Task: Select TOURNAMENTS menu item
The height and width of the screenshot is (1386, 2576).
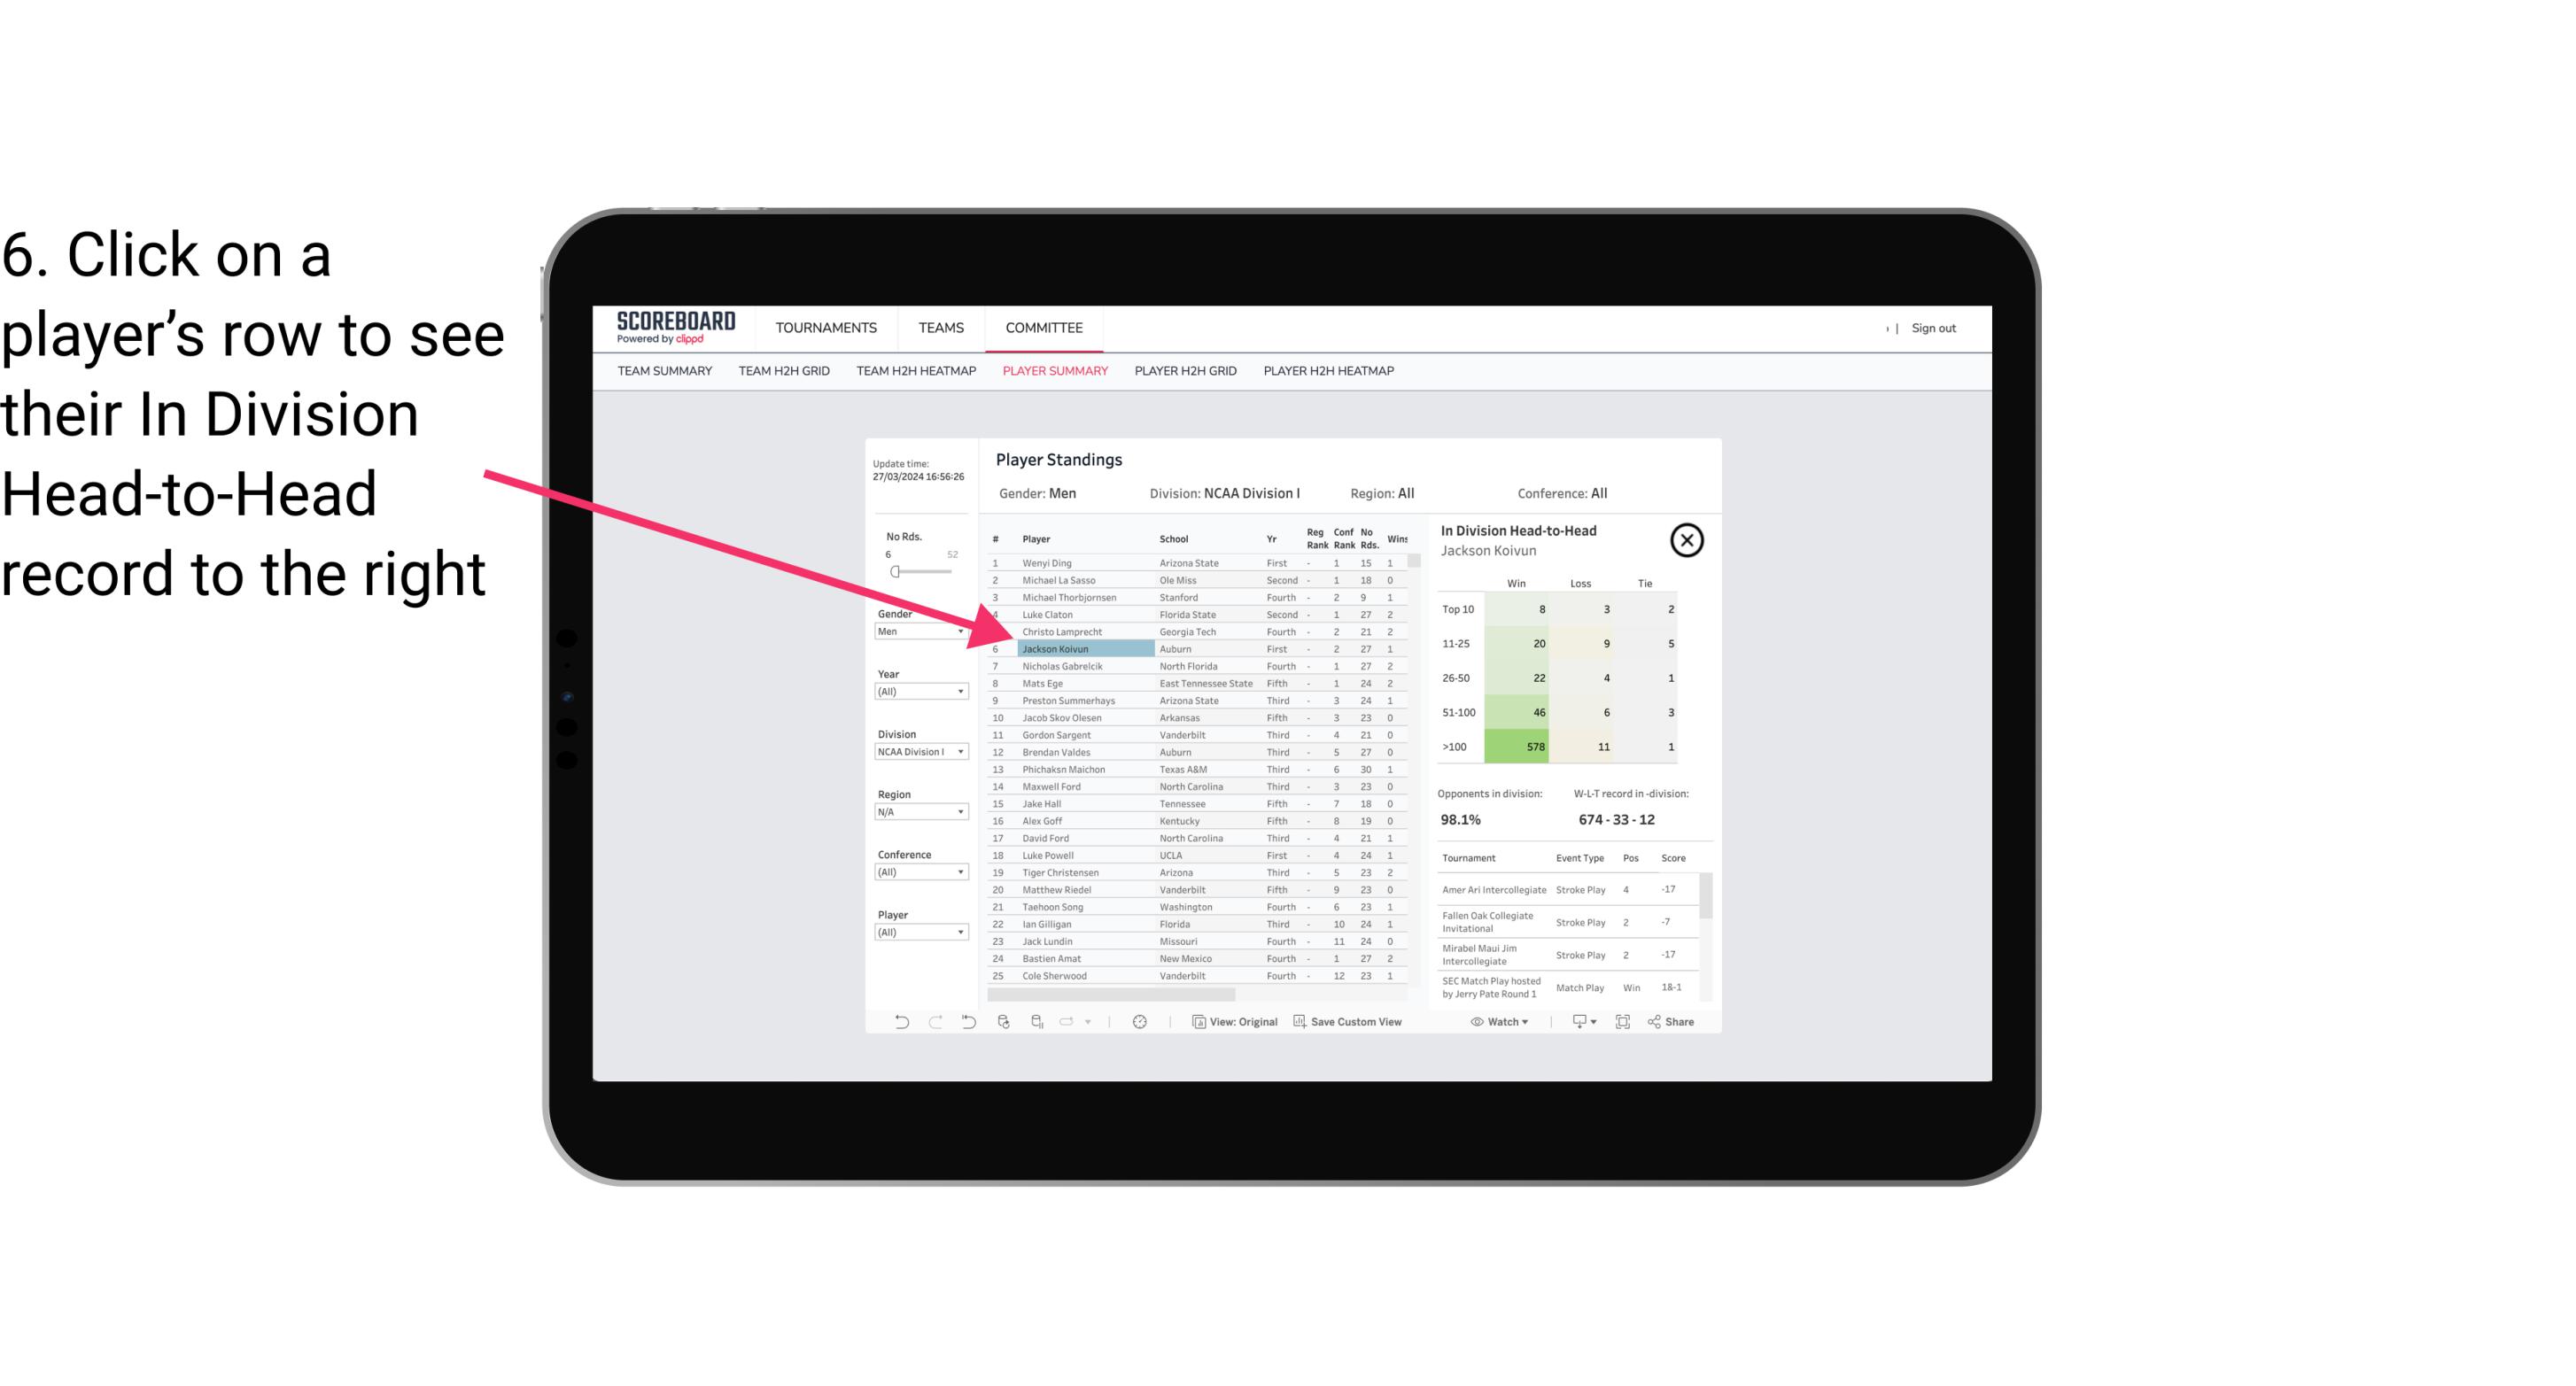Action: click(826, 328)
